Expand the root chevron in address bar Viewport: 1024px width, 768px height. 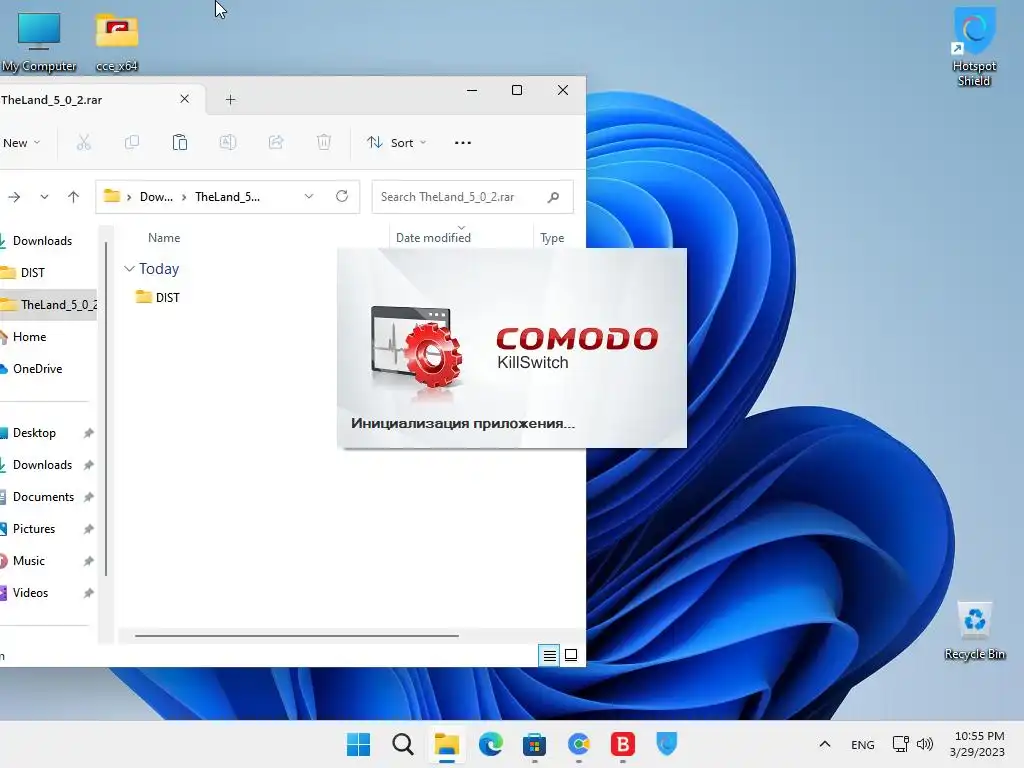click(129, 197)
